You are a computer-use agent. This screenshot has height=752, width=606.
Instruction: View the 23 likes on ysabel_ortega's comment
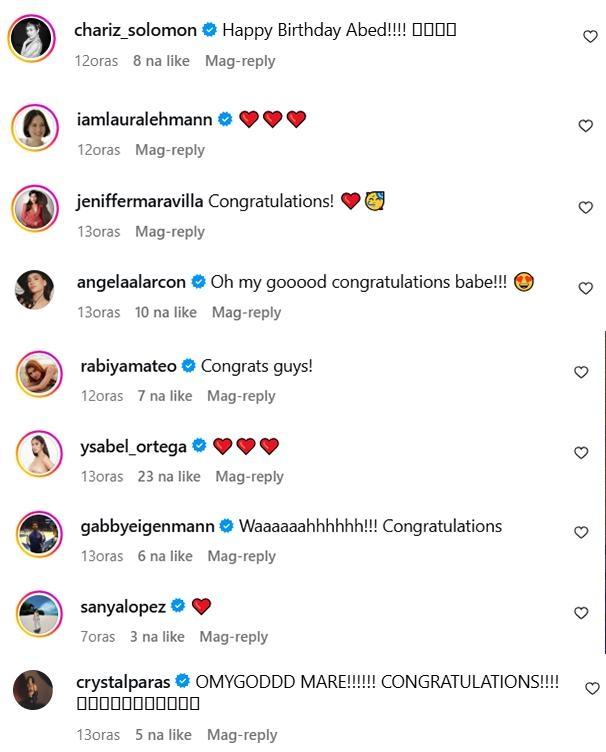[169, 476]
